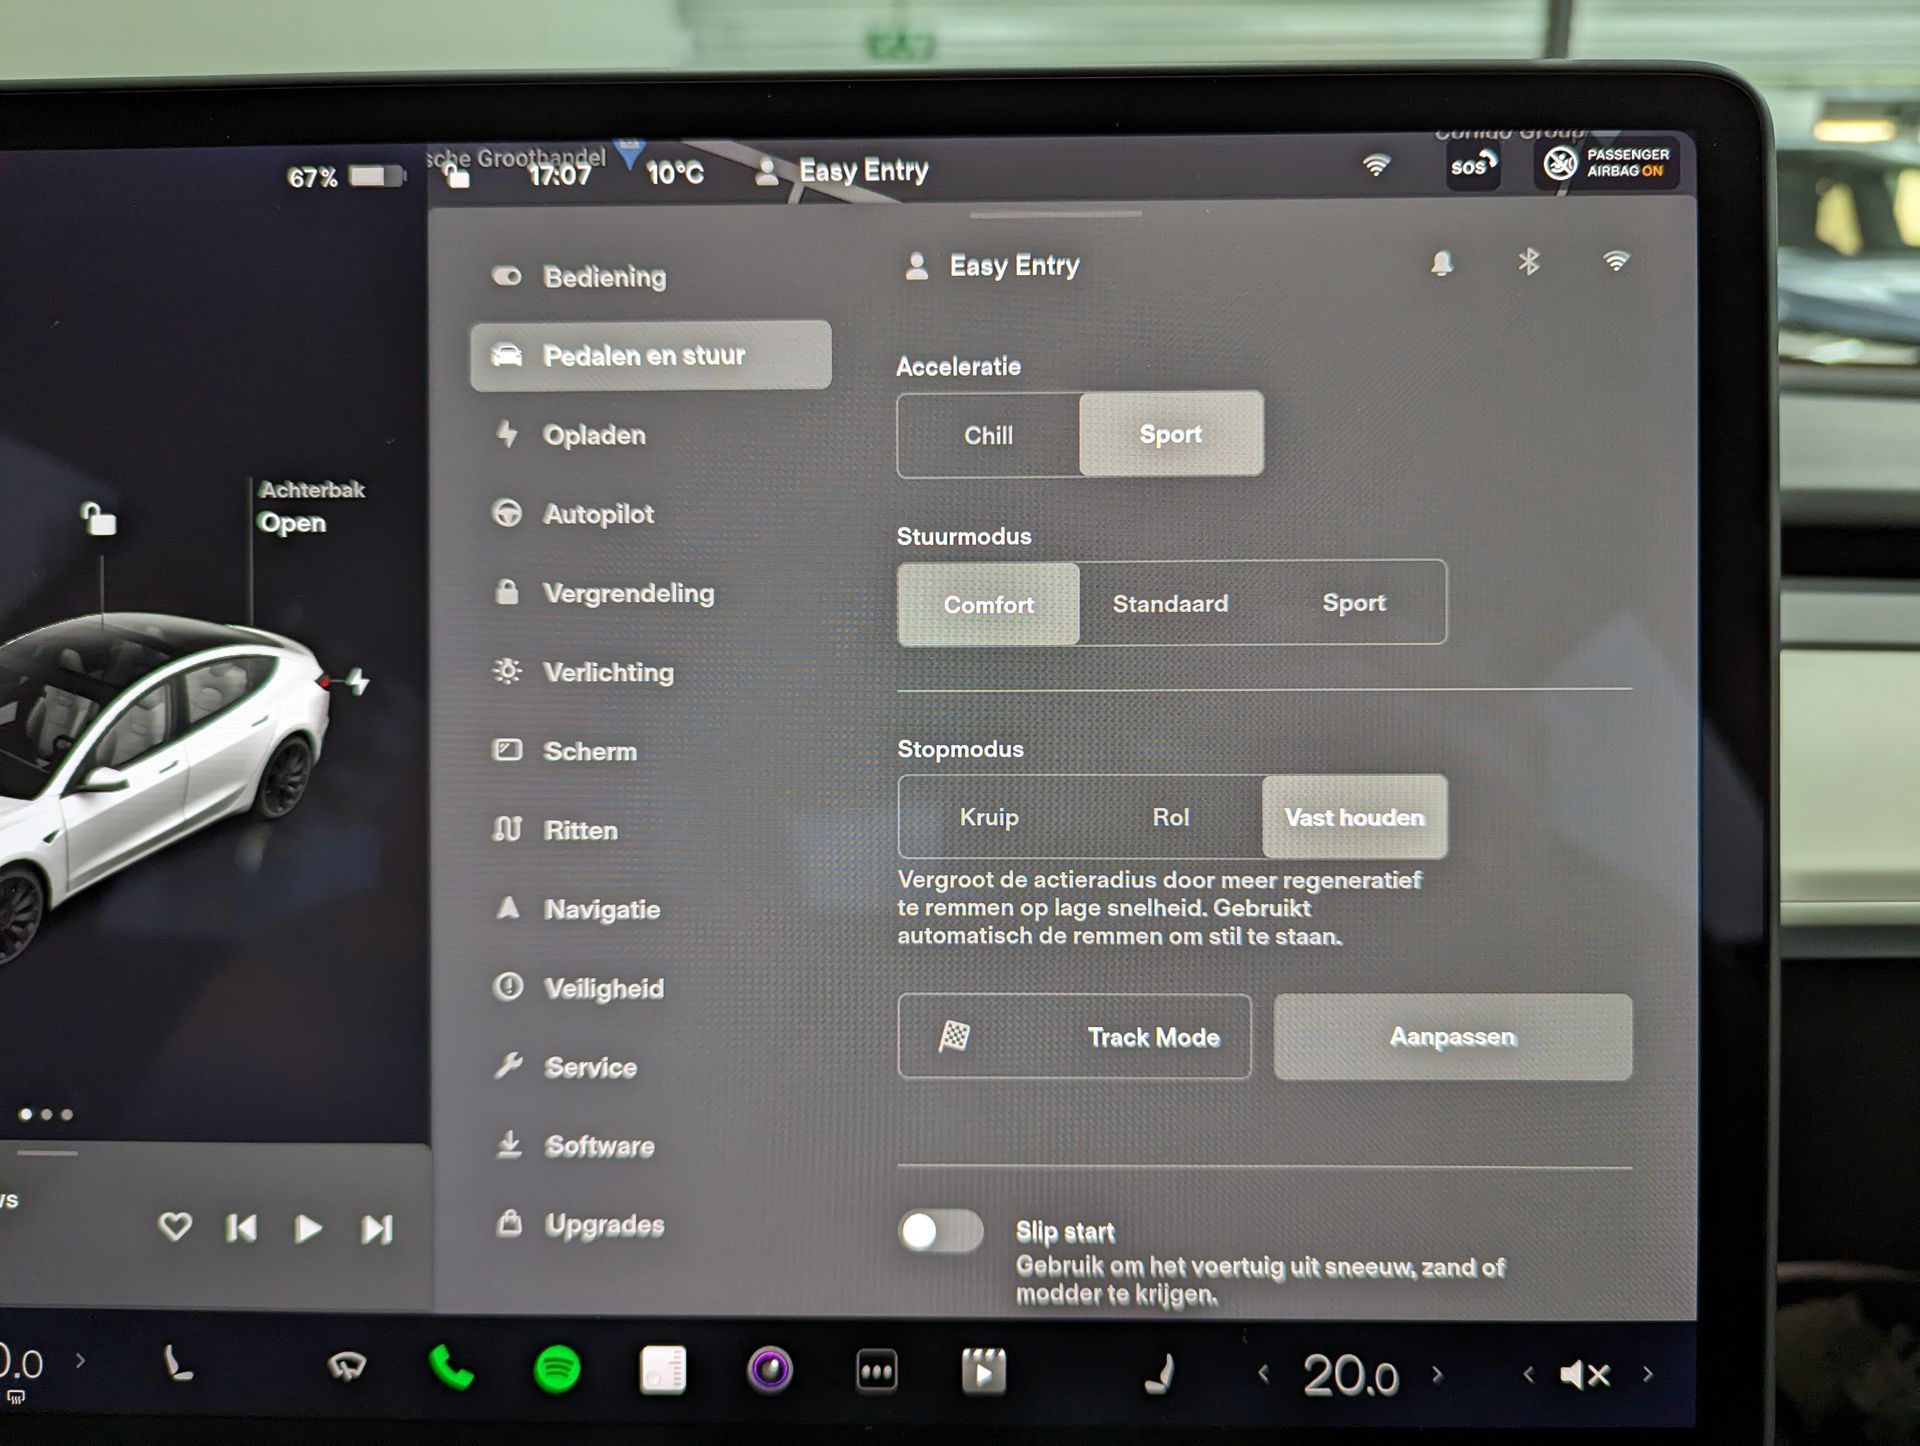Choose Kruip stop mode
Viewport: 1920px width, 1446px height.
[x=989, y=817]
